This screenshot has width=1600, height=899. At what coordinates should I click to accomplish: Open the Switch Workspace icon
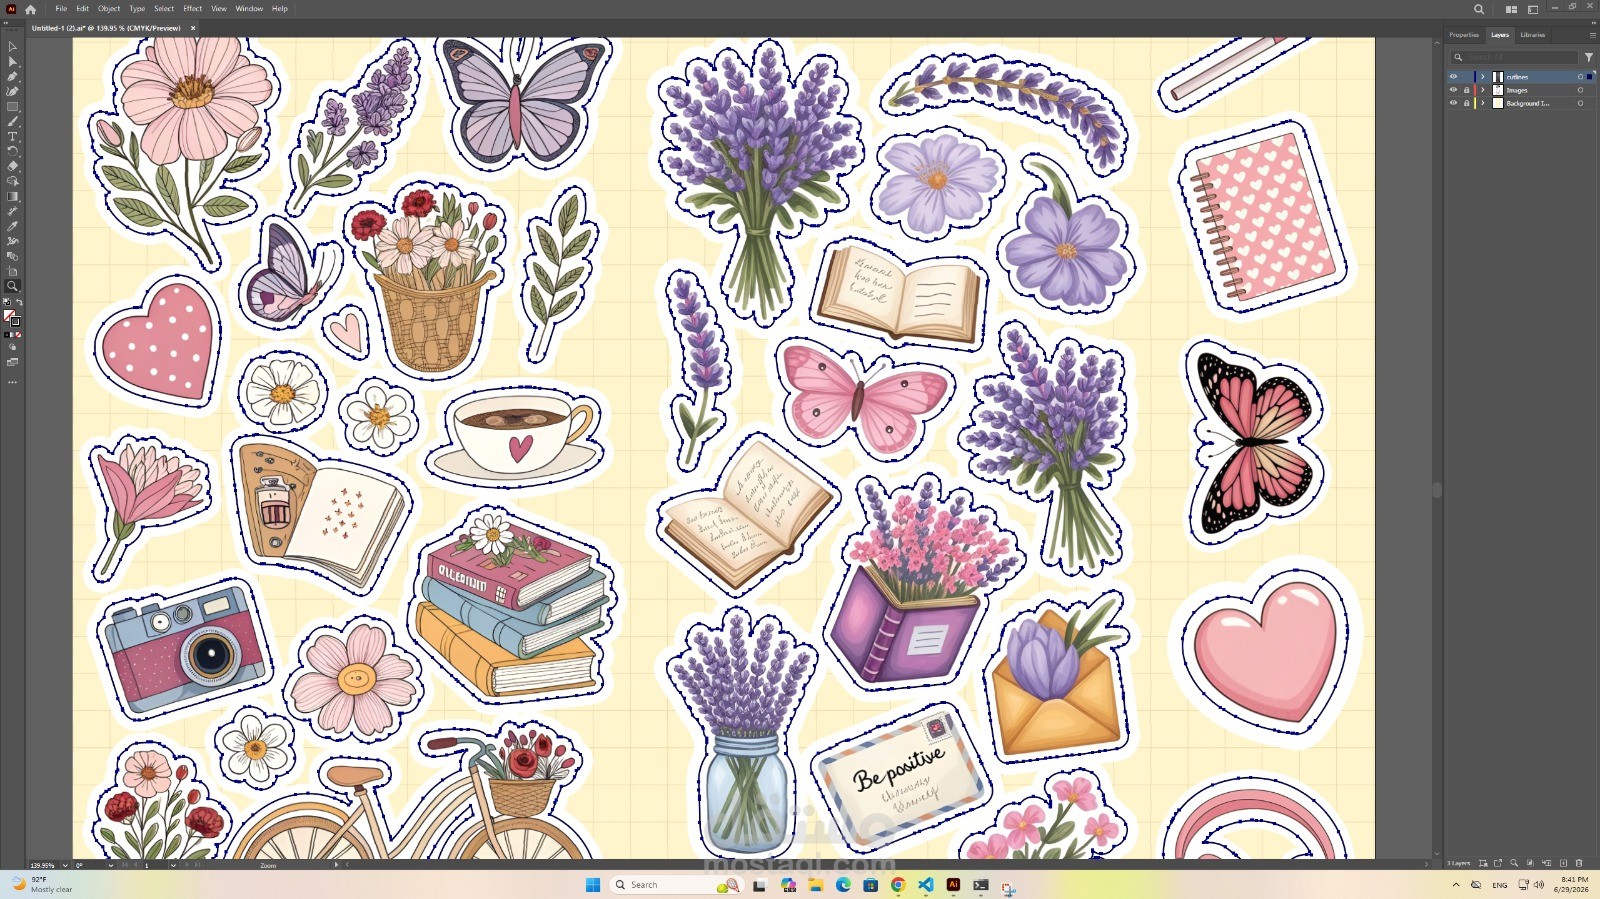click(x=1533, y=9)
